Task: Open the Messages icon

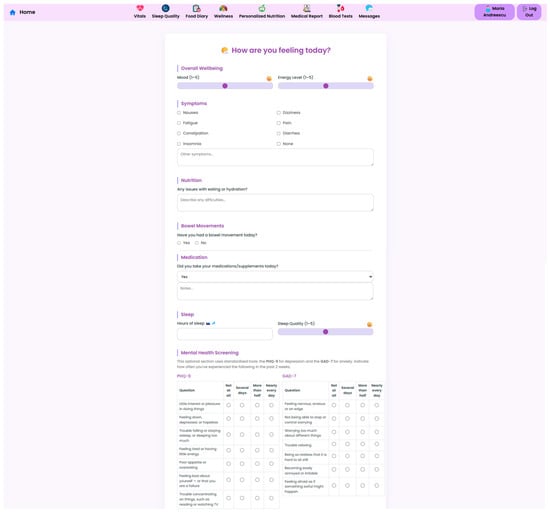Action: [x=369, y=8]
